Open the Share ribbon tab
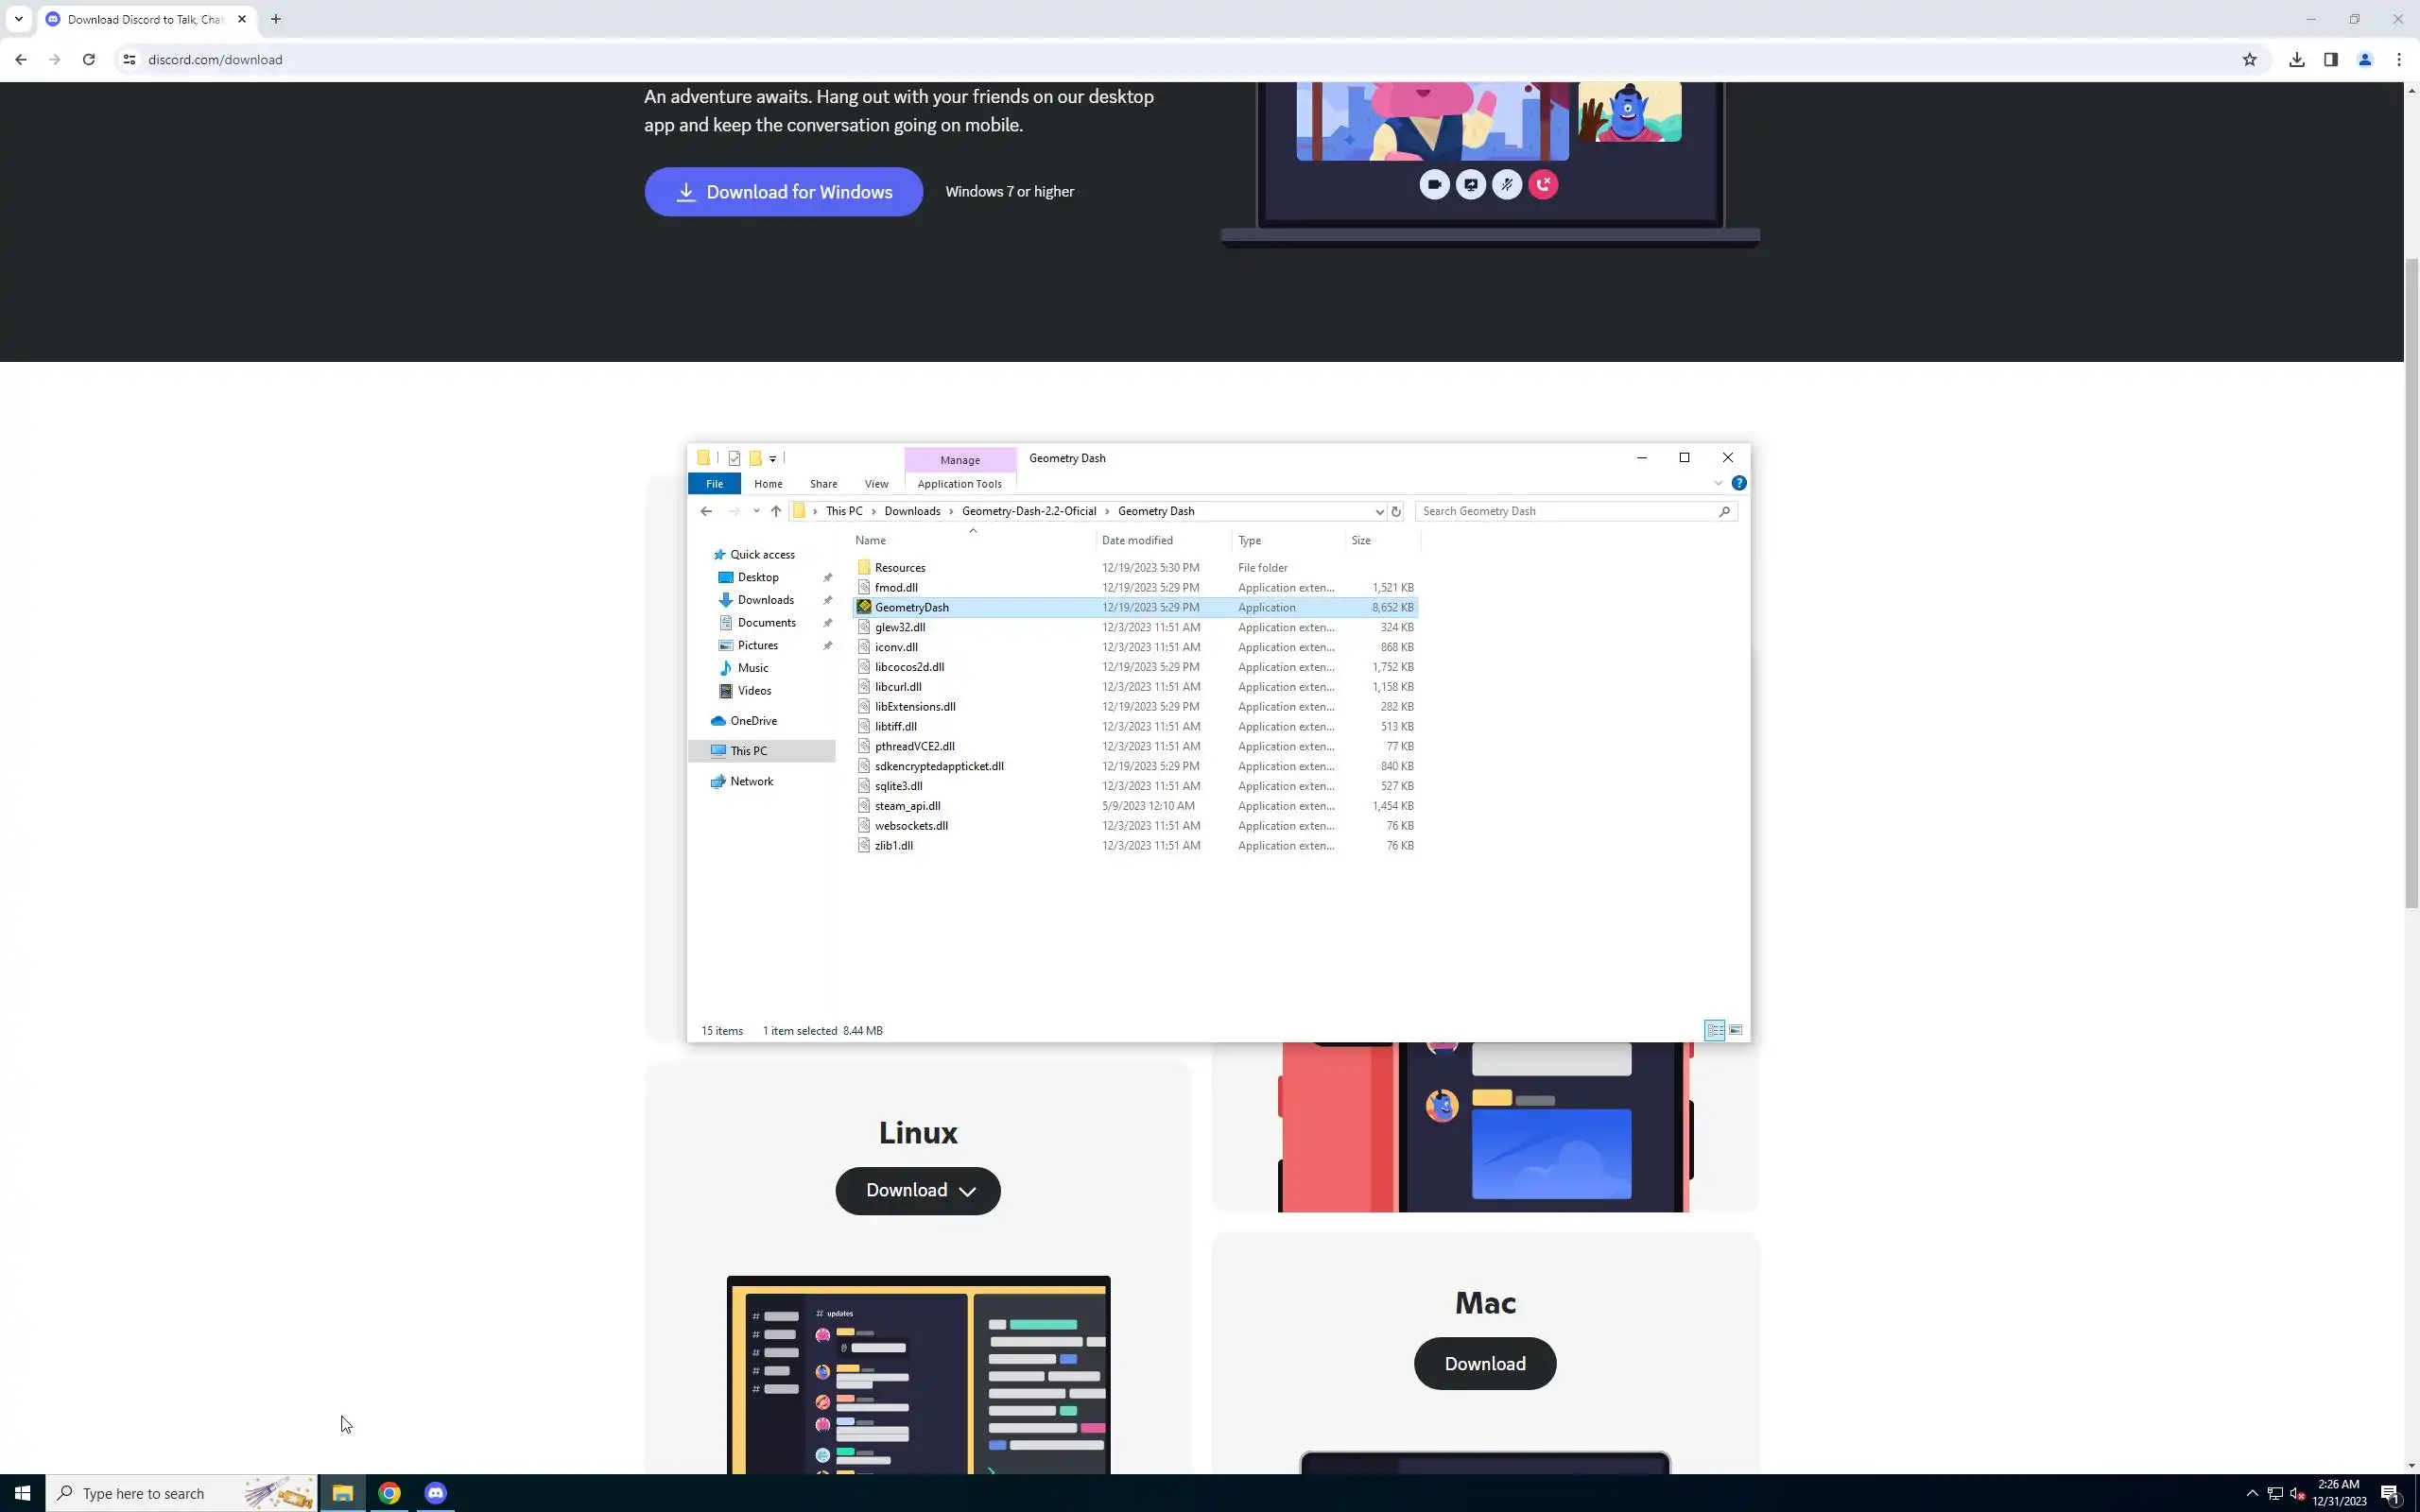Screen dimensions: 2420x1512 pos(823,484)
